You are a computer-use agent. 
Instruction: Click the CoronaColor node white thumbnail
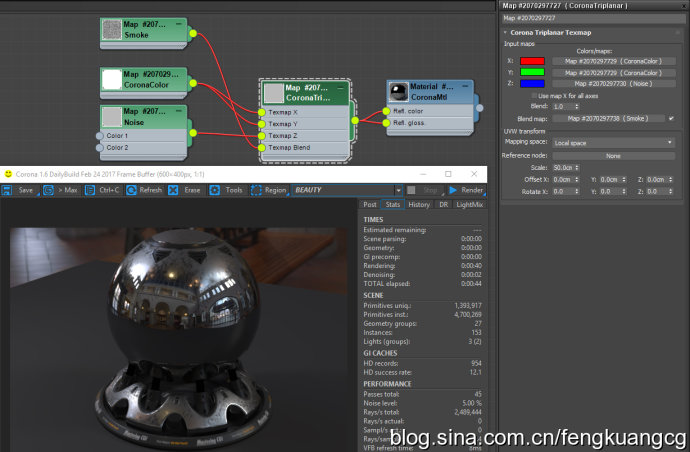click(x=112, y=80)
